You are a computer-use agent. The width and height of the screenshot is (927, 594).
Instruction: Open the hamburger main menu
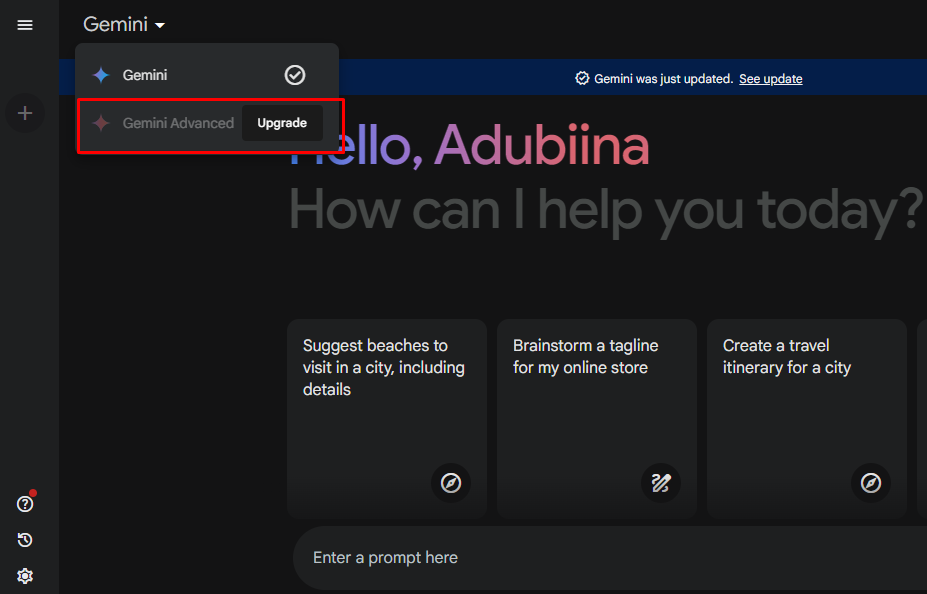[x=25, y=25]
